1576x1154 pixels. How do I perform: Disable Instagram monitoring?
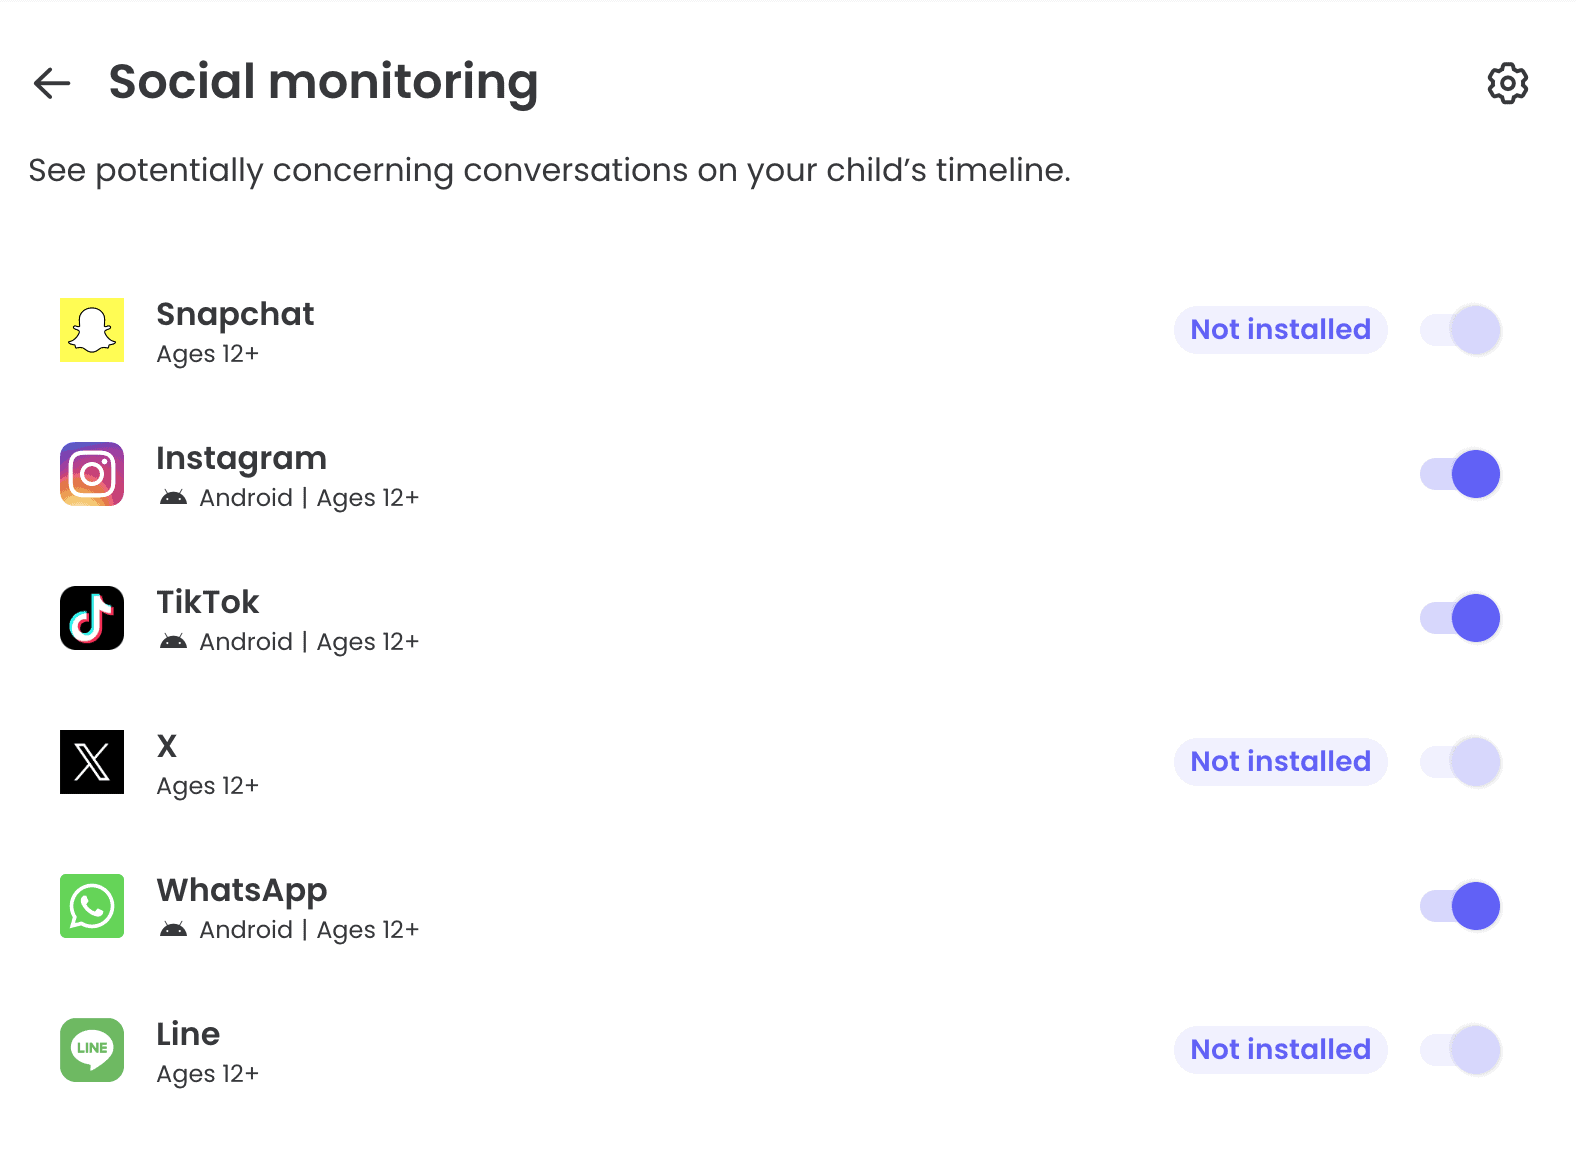[x=1459, y=474]
